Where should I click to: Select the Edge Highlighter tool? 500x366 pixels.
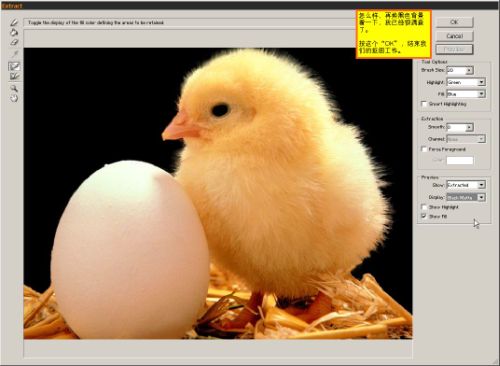[14, 23]
